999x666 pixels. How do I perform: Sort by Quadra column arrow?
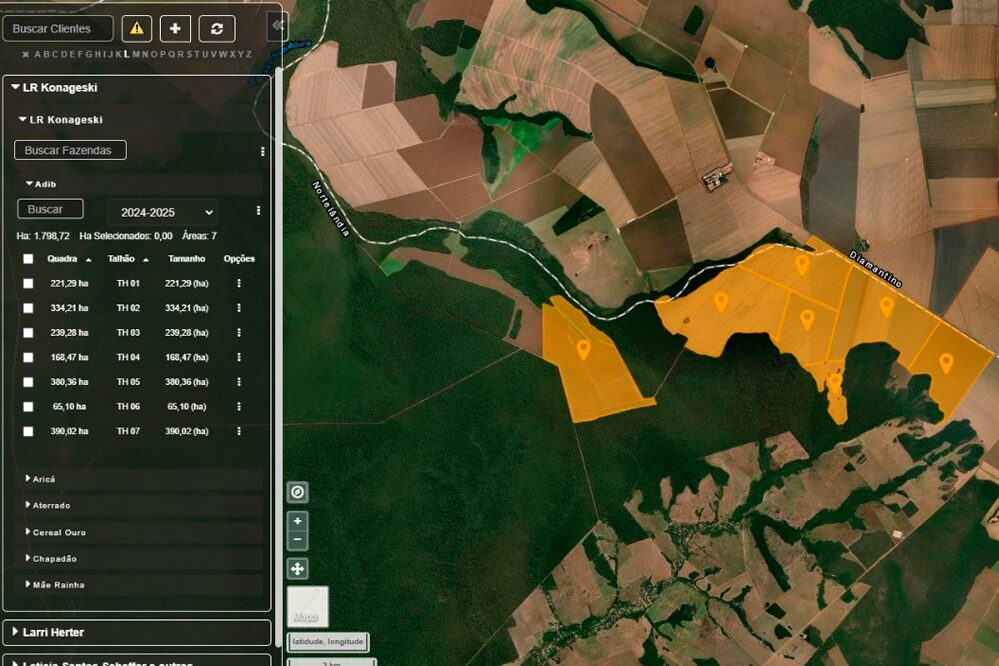(89, 260)
